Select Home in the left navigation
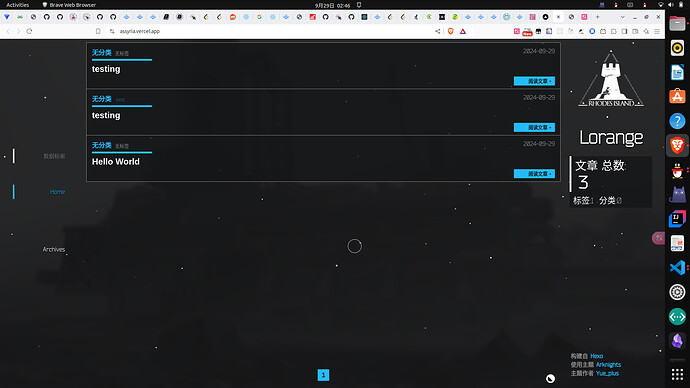The height and width of the screenshot is (388, 690). point(57,192)
